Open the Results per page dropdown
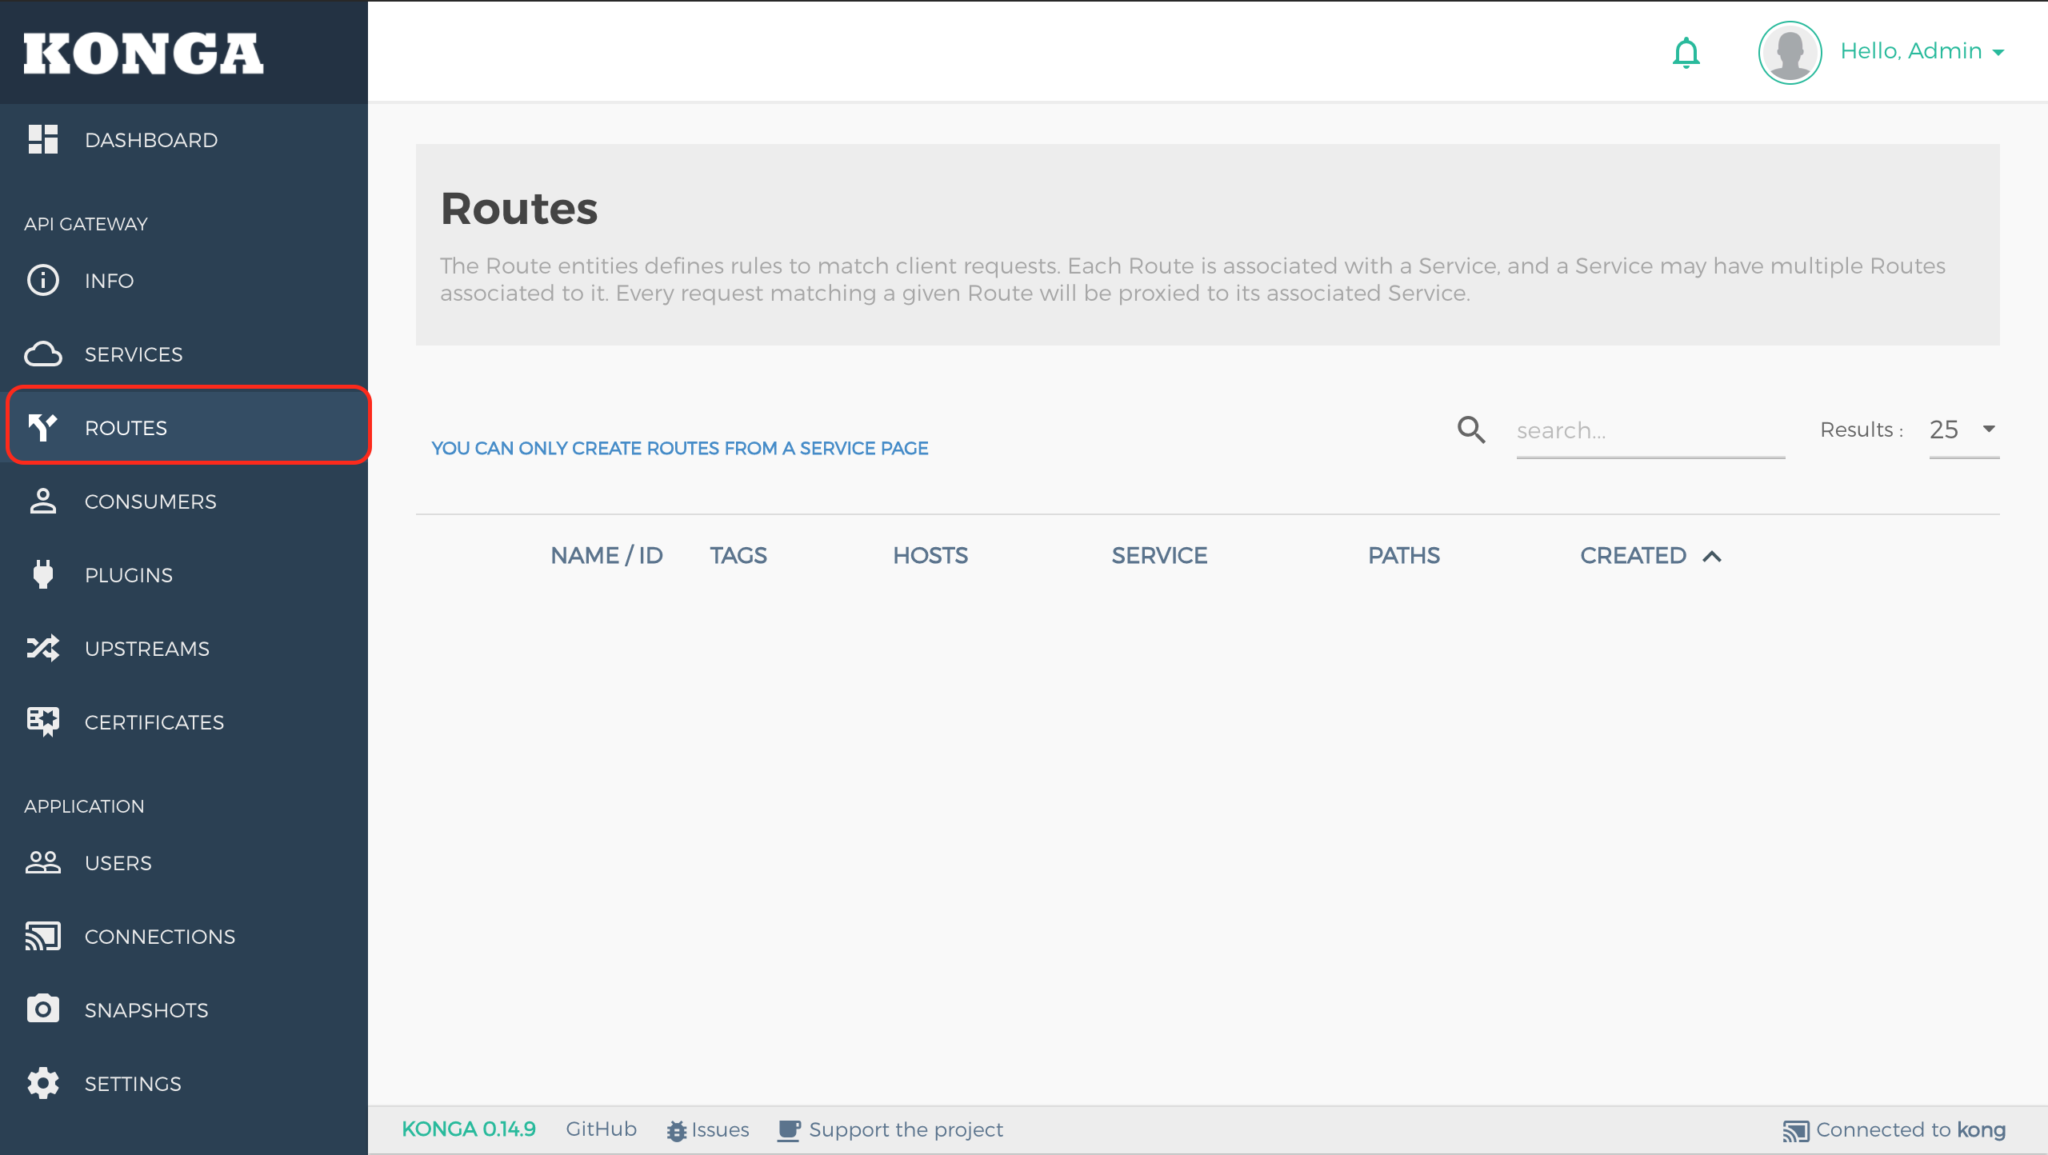Screen dimensions: 2048x1155 [x=1962, y=430]
